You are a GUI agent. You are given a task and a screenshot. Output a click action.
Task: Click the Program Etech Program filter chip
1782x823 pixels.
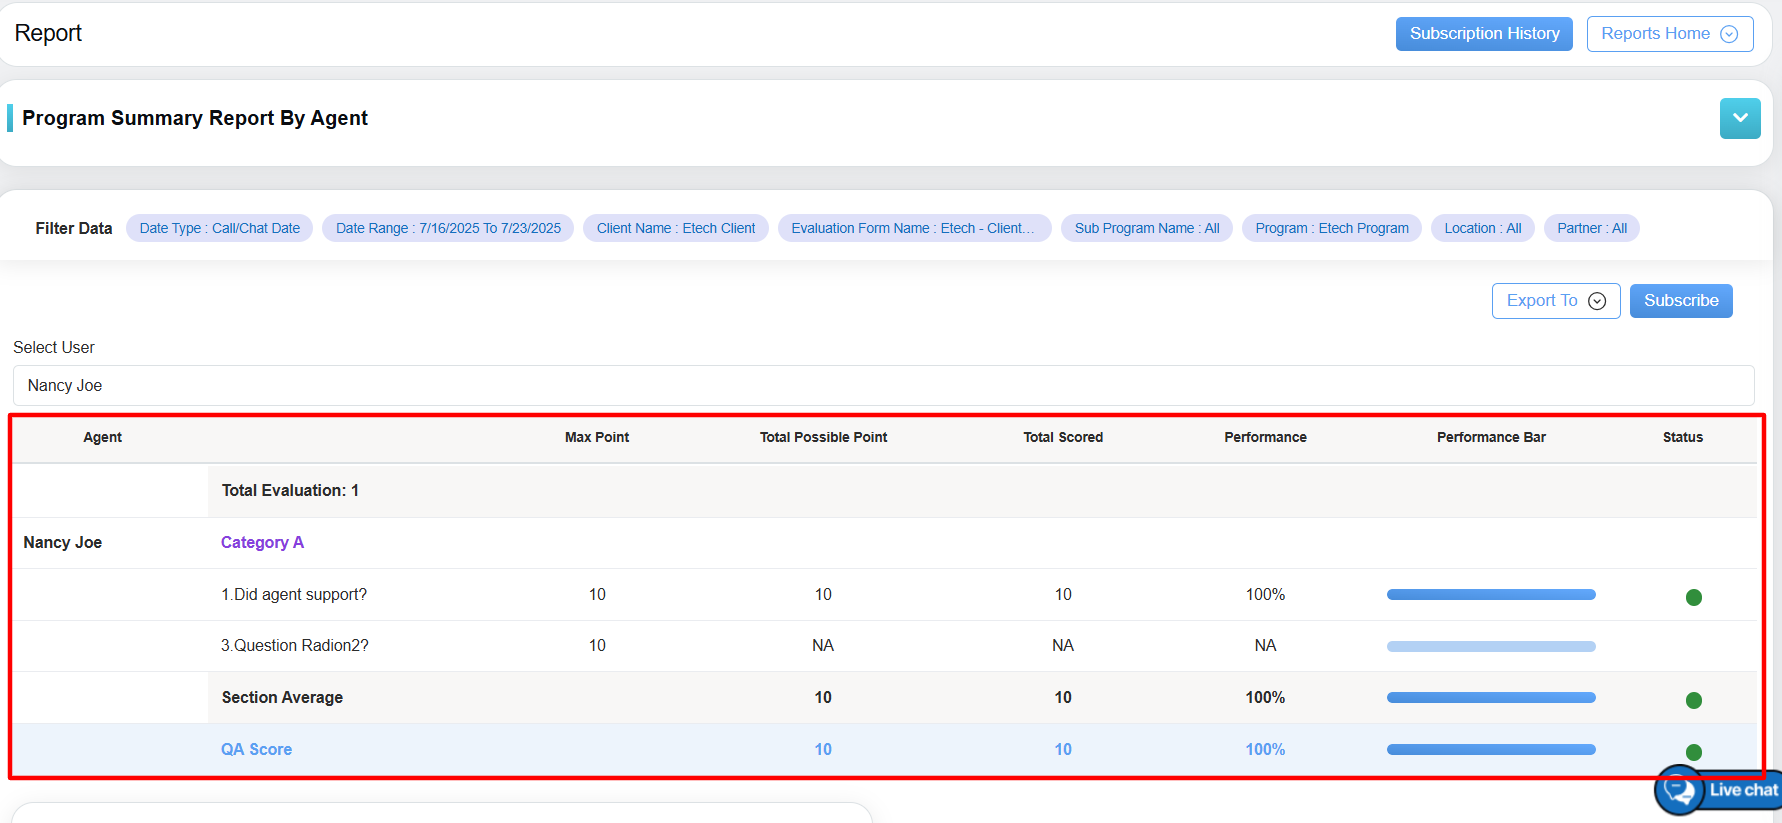pyautogui.click(x=1331, y=228)
